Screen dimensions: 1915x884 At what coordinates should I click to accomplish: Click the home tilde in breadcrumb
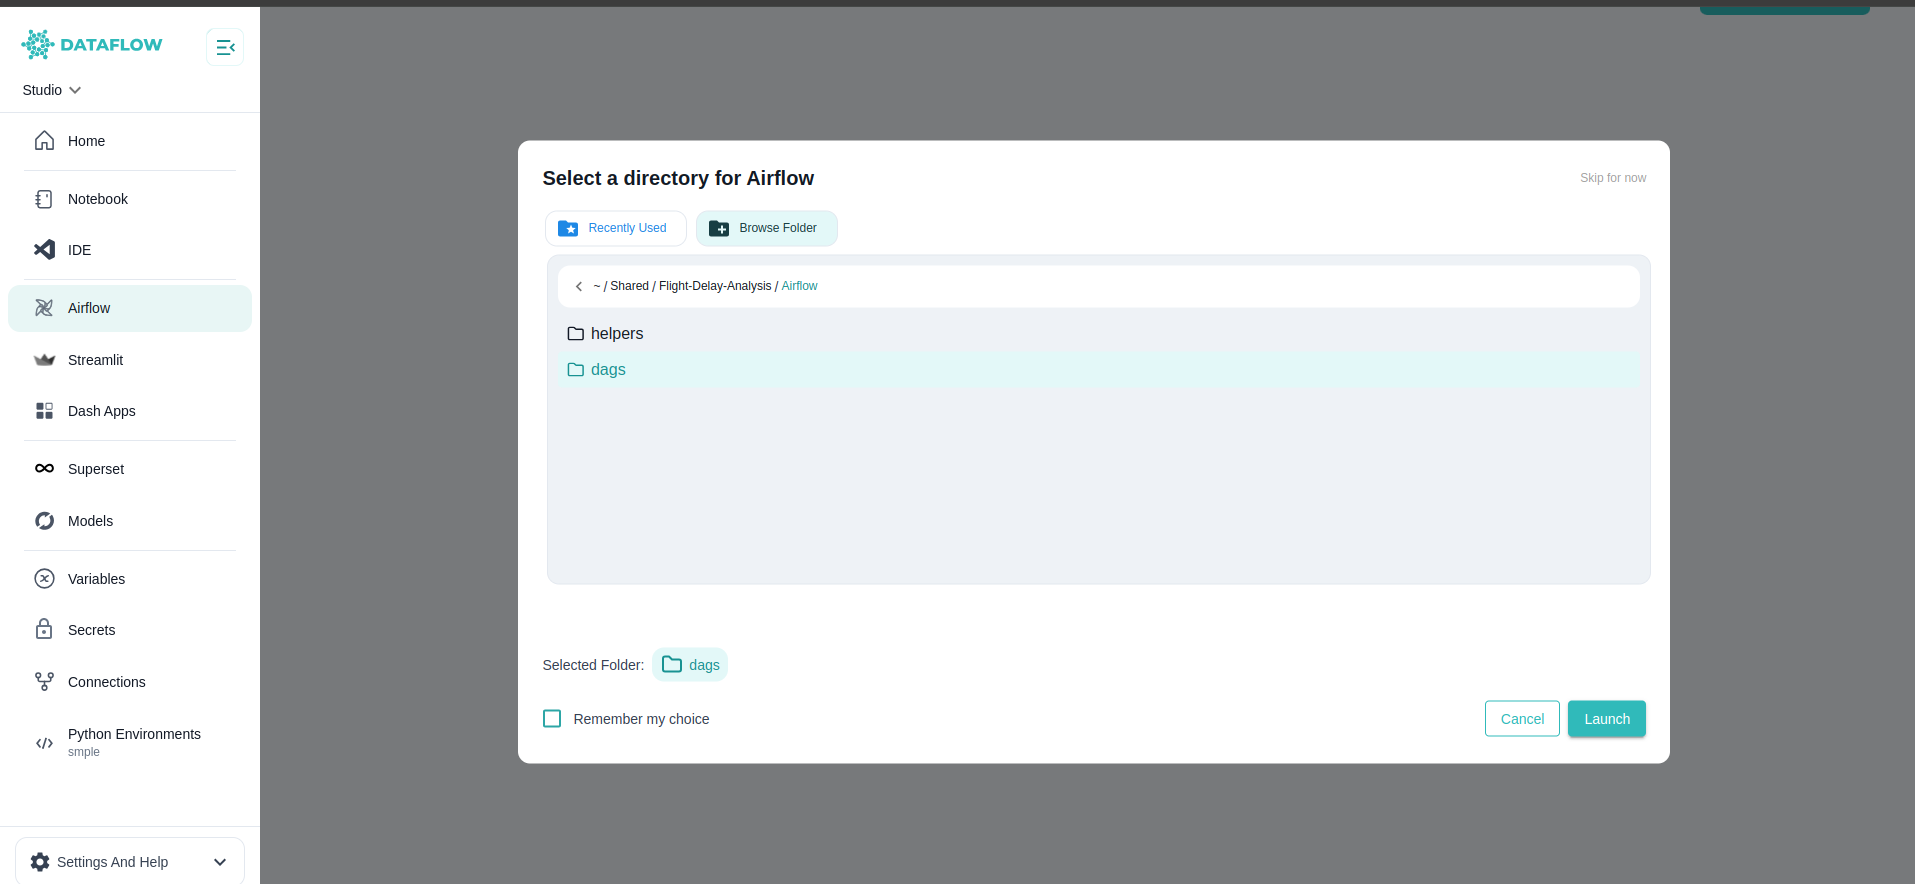(597, 286)
